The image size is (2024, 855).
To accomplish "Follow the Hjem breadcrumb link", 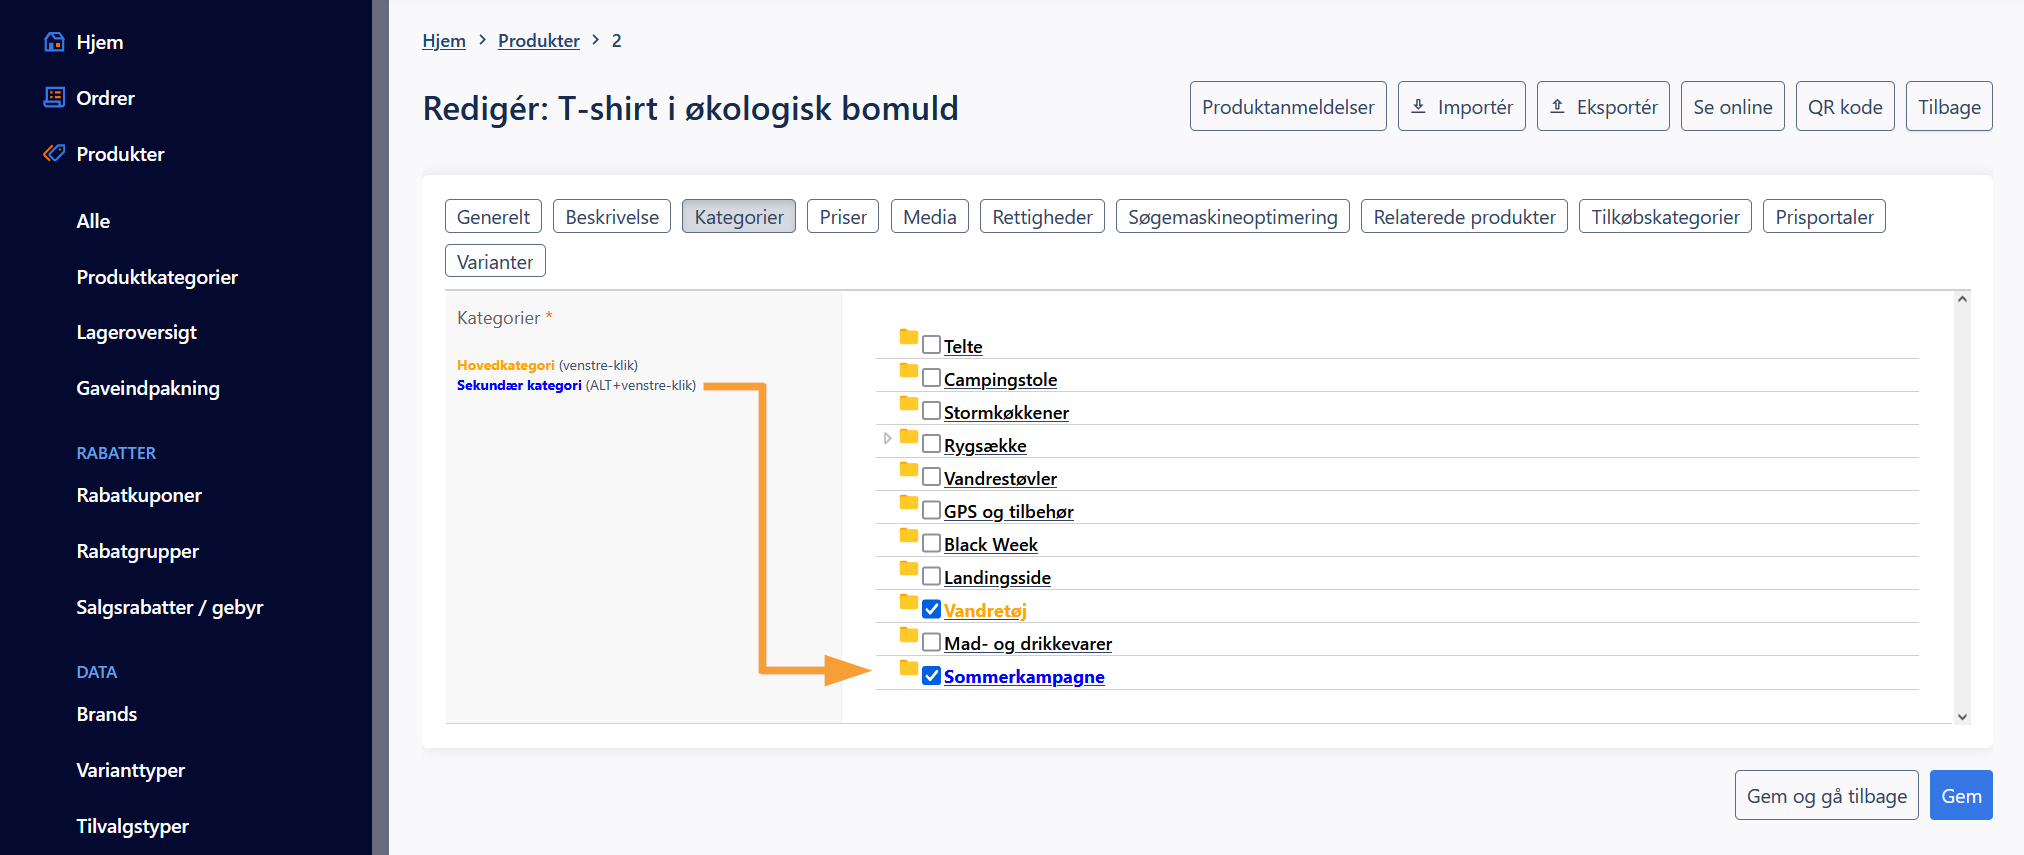I will (444, 40).
